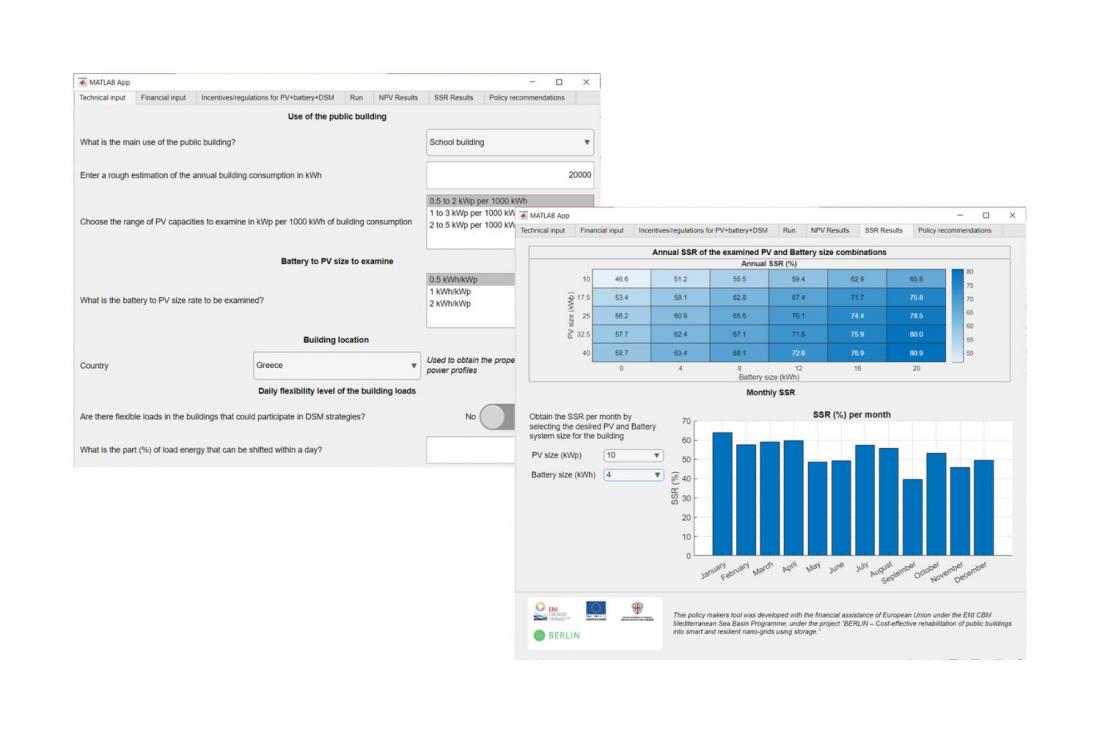
Task: Expand the Greece country dropdown
Action: tap(337, 365)
